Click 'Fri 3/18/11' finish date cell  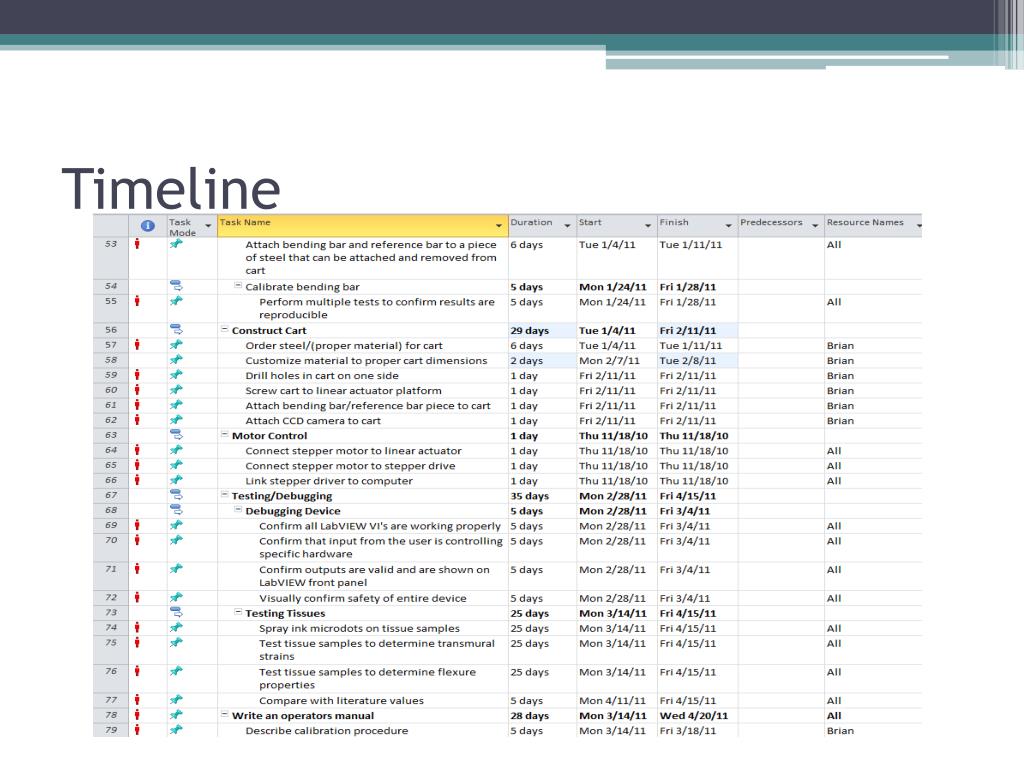click(x=697, y=731)
